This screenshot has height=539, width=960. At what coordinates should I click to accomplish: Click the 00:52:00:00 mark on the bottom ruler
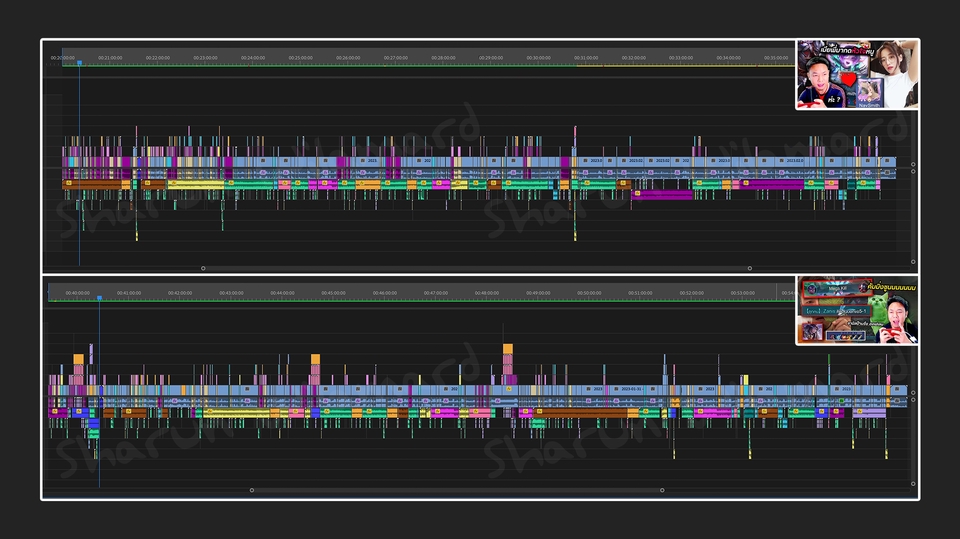[x=691, y=293]
